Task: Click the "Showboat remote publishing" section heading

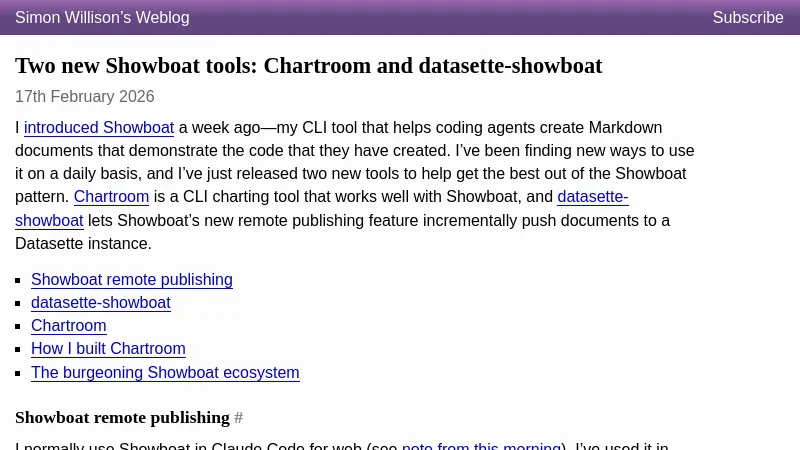Action: tap(122, 418)
